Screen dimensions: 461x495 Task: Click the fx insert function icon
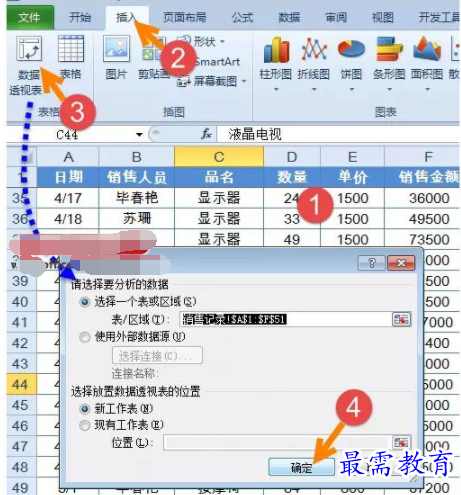(206, 134)
